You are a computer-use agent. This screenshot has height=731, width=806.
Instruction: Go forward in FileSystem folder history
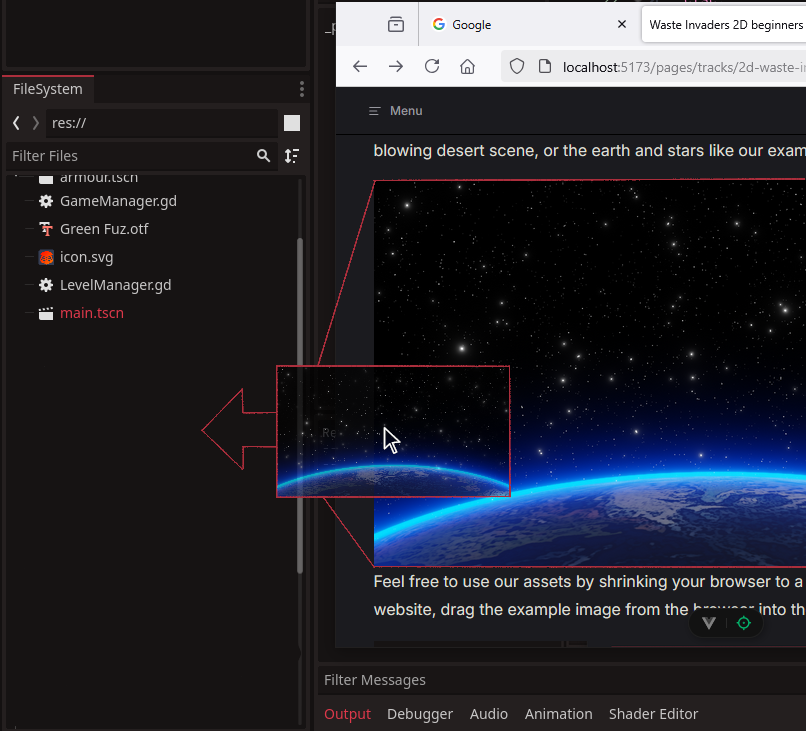35,123
